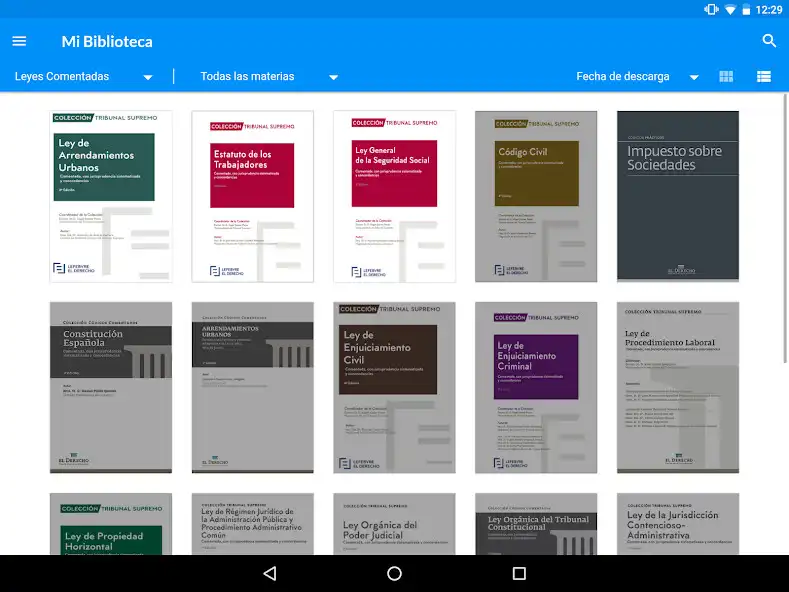789x592 pixels.
Task: Open Ley de Enjuiciamiento Criminal cover
Action: point(536,387)
